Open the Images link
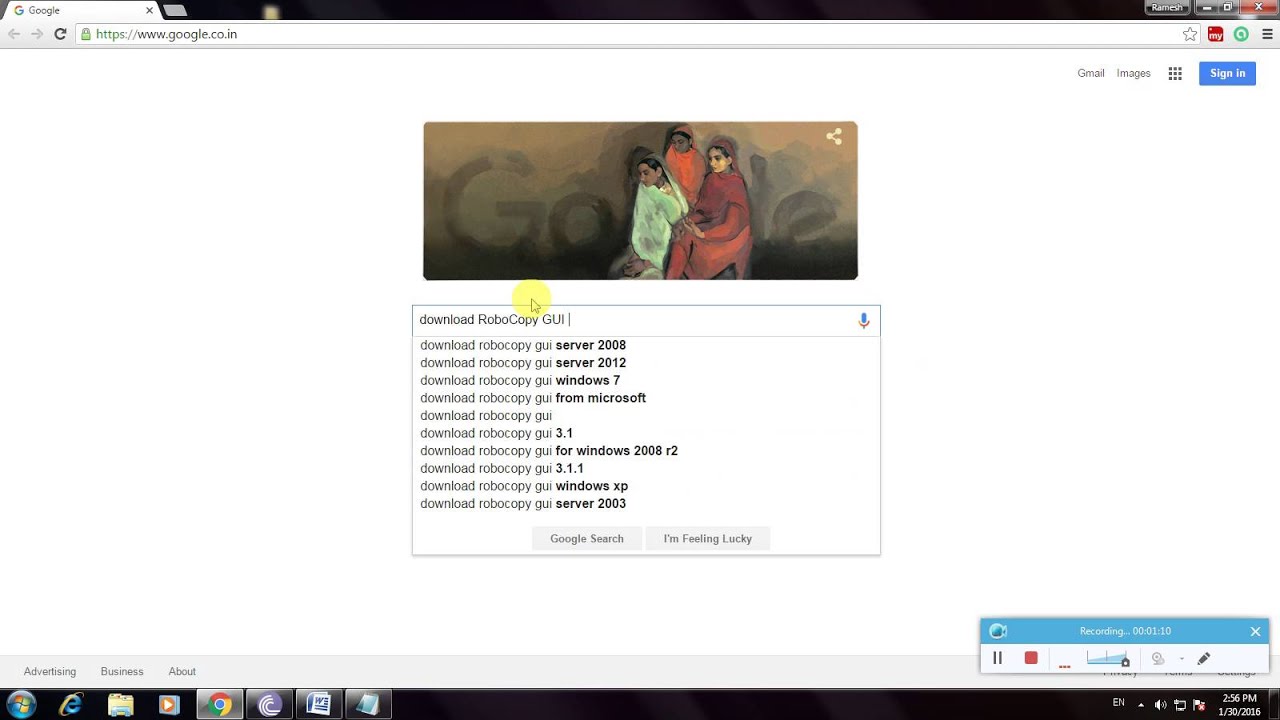1280x720 pixels. 1133,73
